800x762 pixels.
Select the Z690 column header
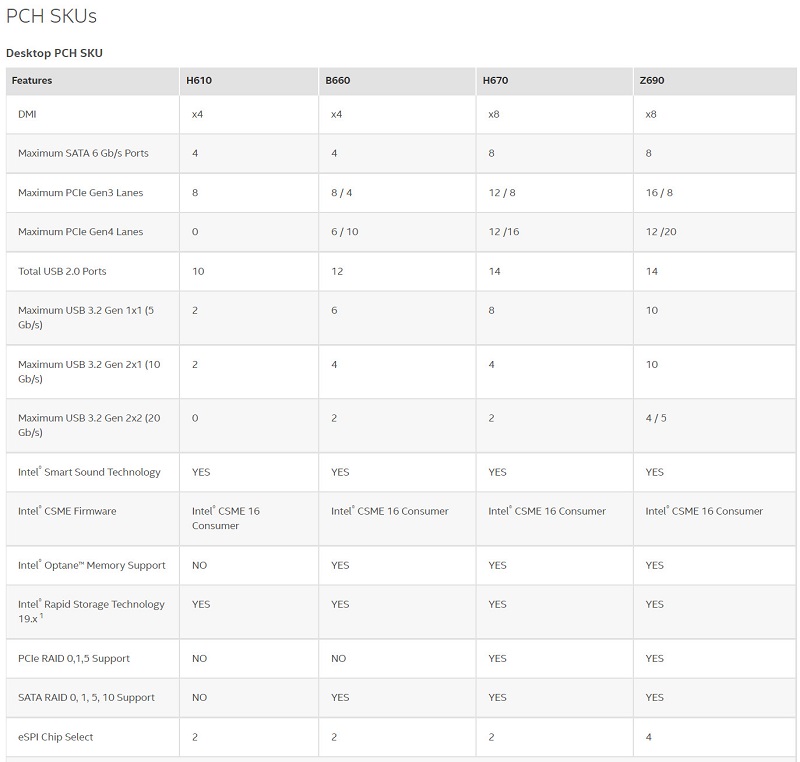[651, 80]
